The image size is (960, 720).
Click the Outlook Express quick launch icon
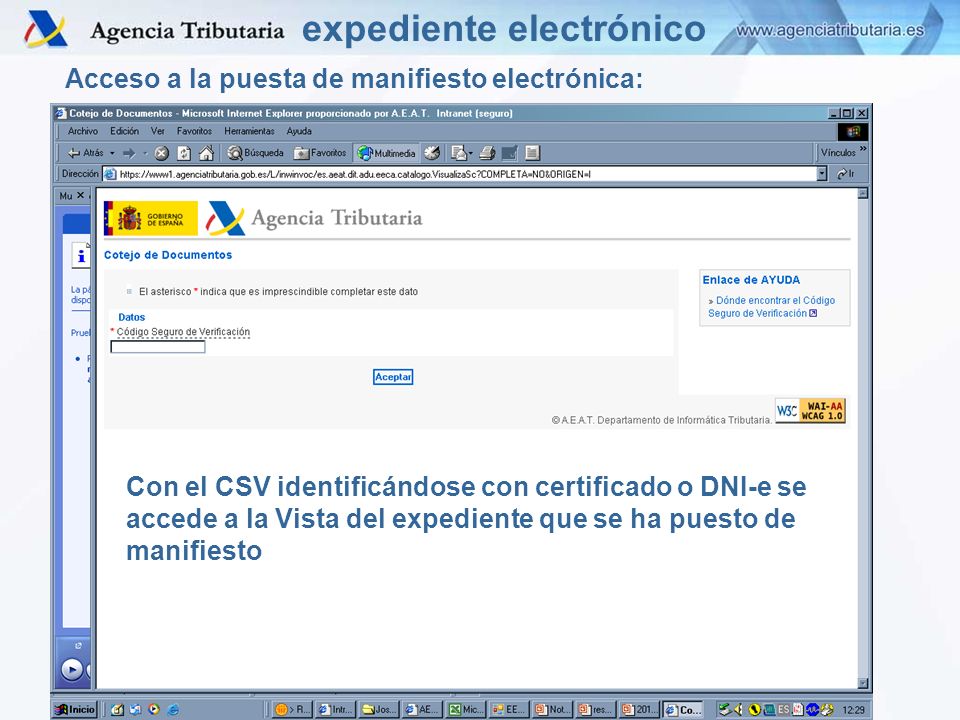pyautogui.click(x=135, y=710)
